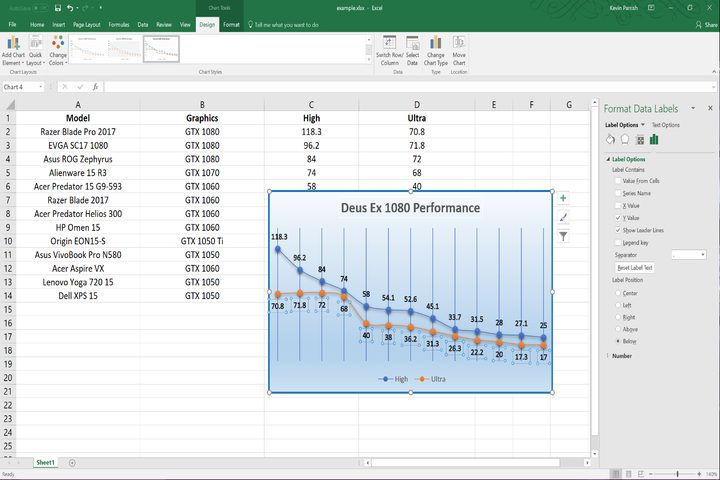Open Customize Quick Access Toolbar dropdown
Image resolution: width=720 pixels, height=480 pixels.
(x=100, y=8)
